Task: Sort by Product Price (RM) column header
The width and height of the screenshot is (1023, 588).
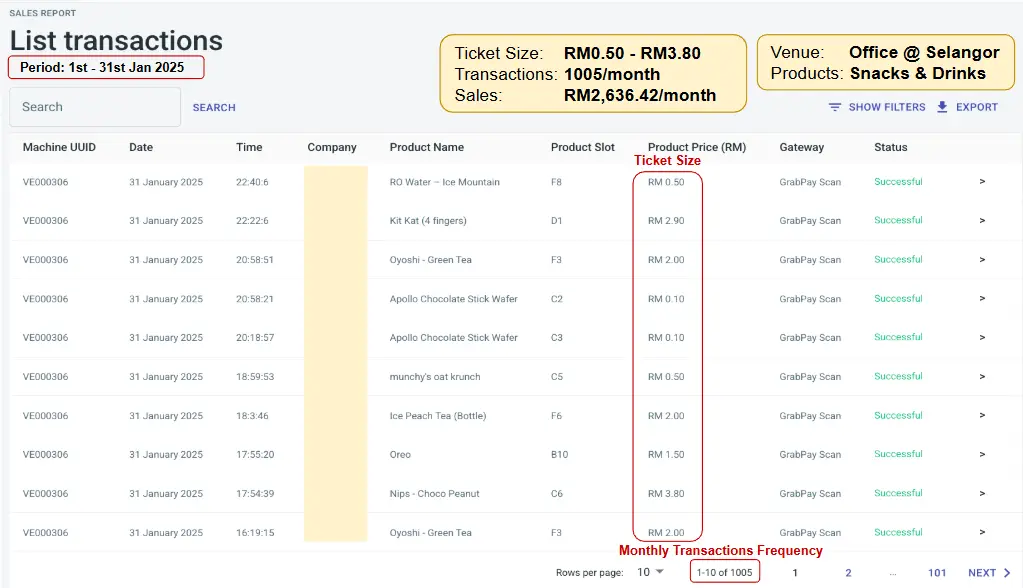Action: pyautogui.click(x=697, y=147)
